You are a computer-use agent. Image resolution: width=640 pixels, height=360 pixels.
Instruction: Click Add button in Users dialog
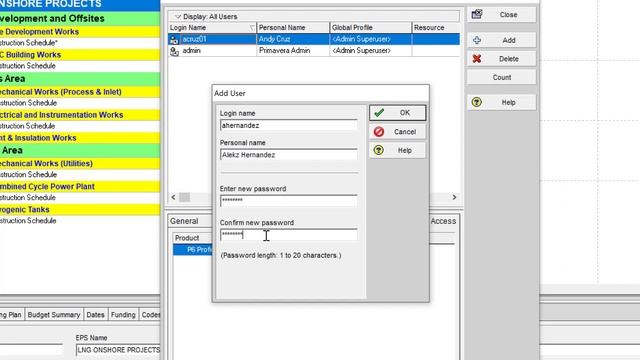(x=502, y=40)
